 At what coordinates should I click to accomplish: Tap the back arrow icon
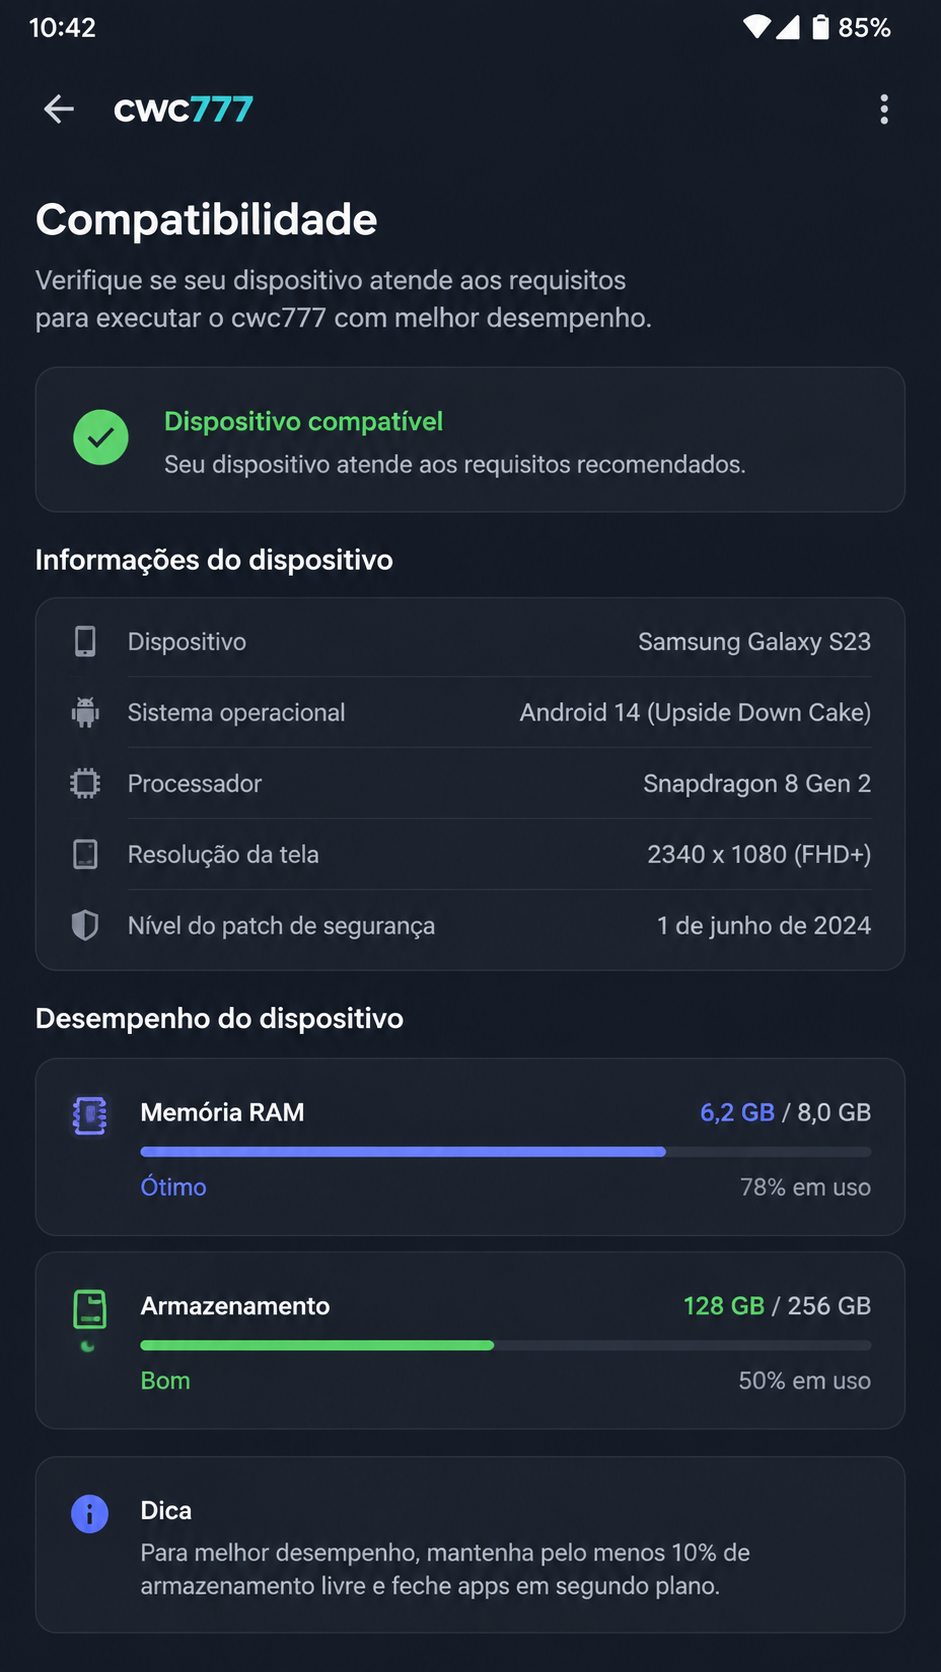click(59, 109)
